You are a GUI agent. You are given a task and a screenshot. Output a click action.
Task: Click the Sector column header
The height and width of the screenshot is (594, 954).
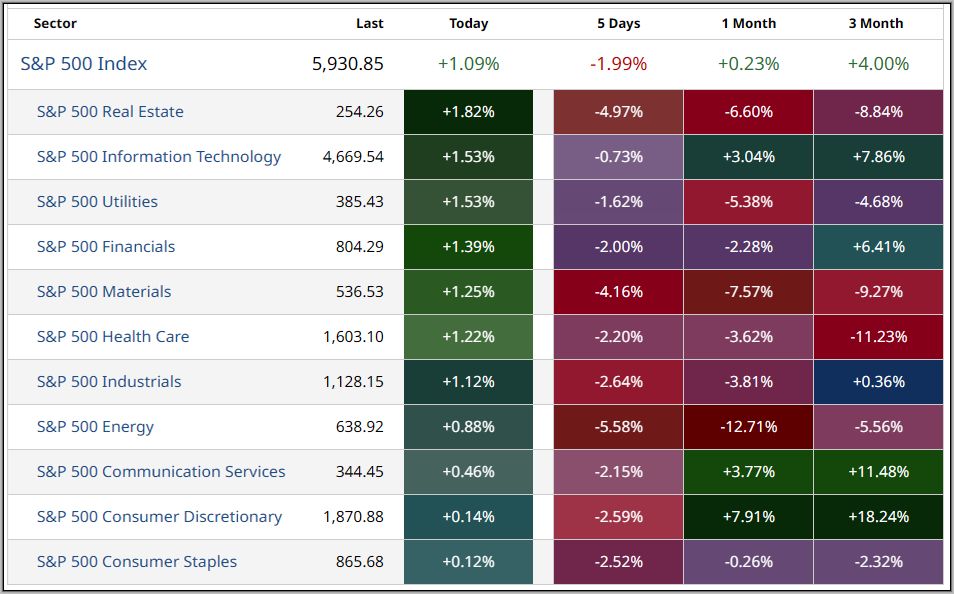55,23
